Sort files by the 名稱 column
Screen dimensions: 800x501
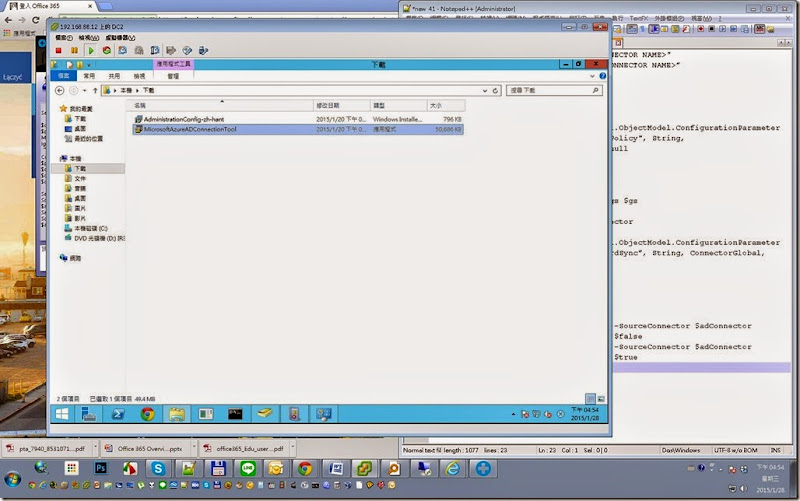click(221, 106)
